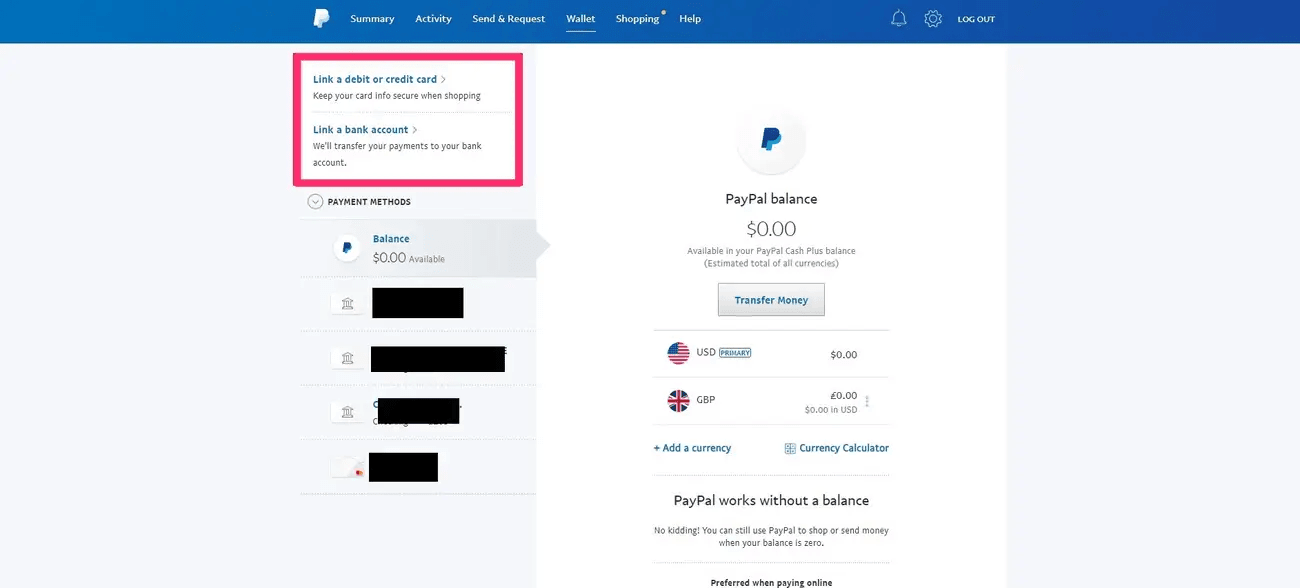Select the first bank account icon

pyautogui.click(x=347, y=303)
